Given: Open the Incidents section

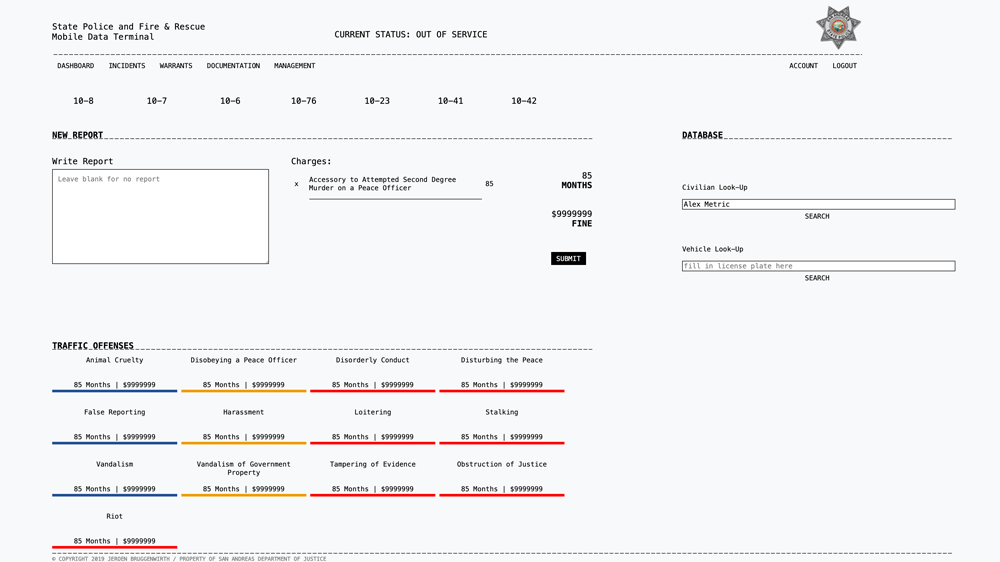Looking at the screenshot, I should pos(127,66).
